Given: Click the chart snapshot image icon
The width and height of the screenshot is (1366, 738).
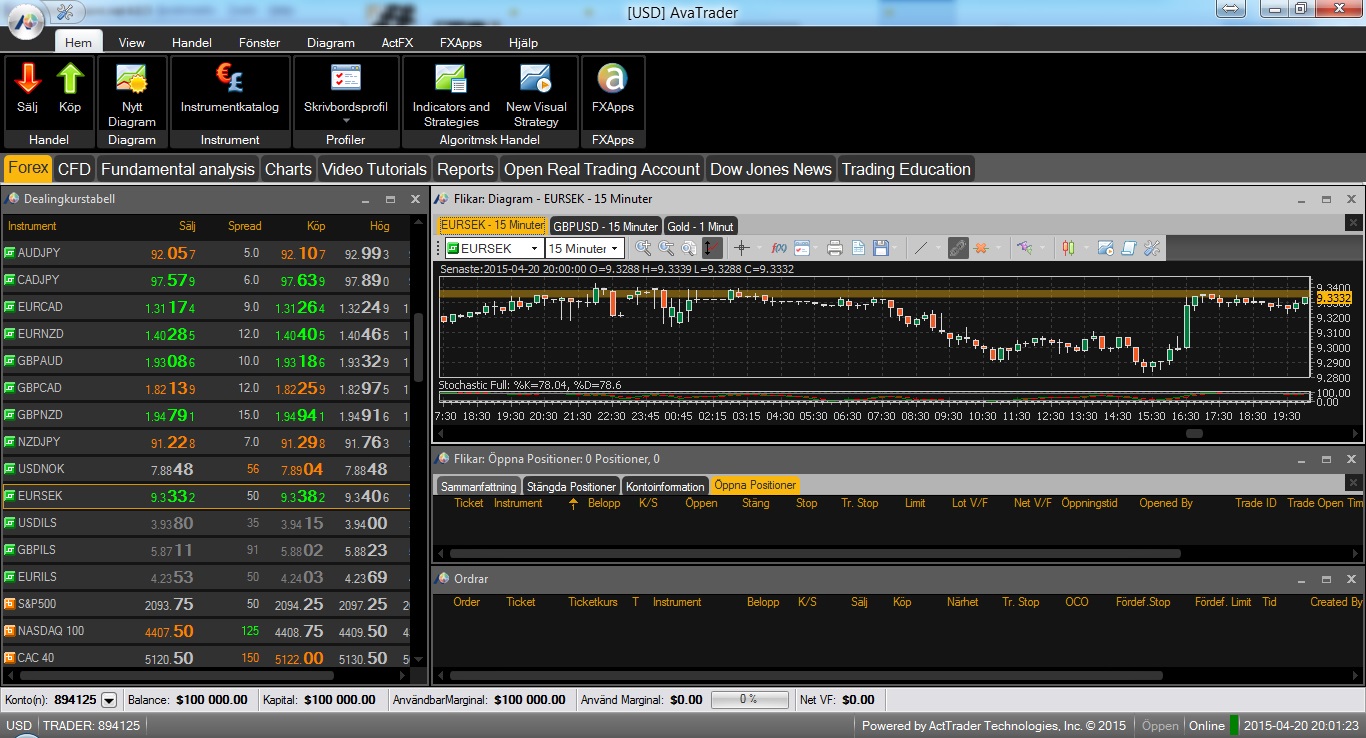Looking at the screenshot, I should pyautogui.click(x=1105, y=248).
